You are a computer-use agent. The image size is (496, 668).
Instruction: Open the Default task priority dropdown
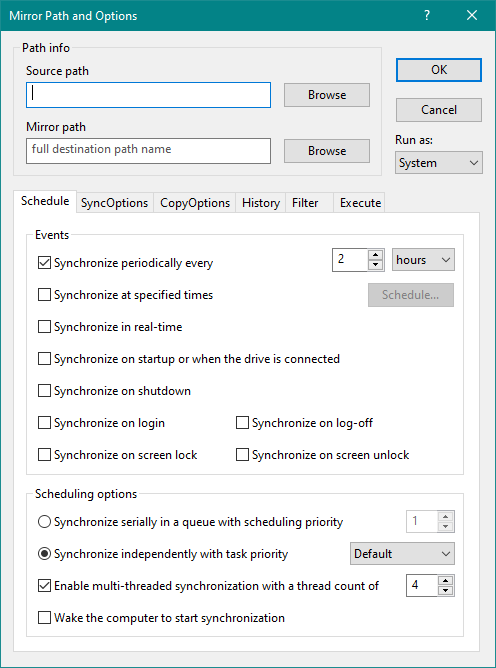(x=402, y=554)
